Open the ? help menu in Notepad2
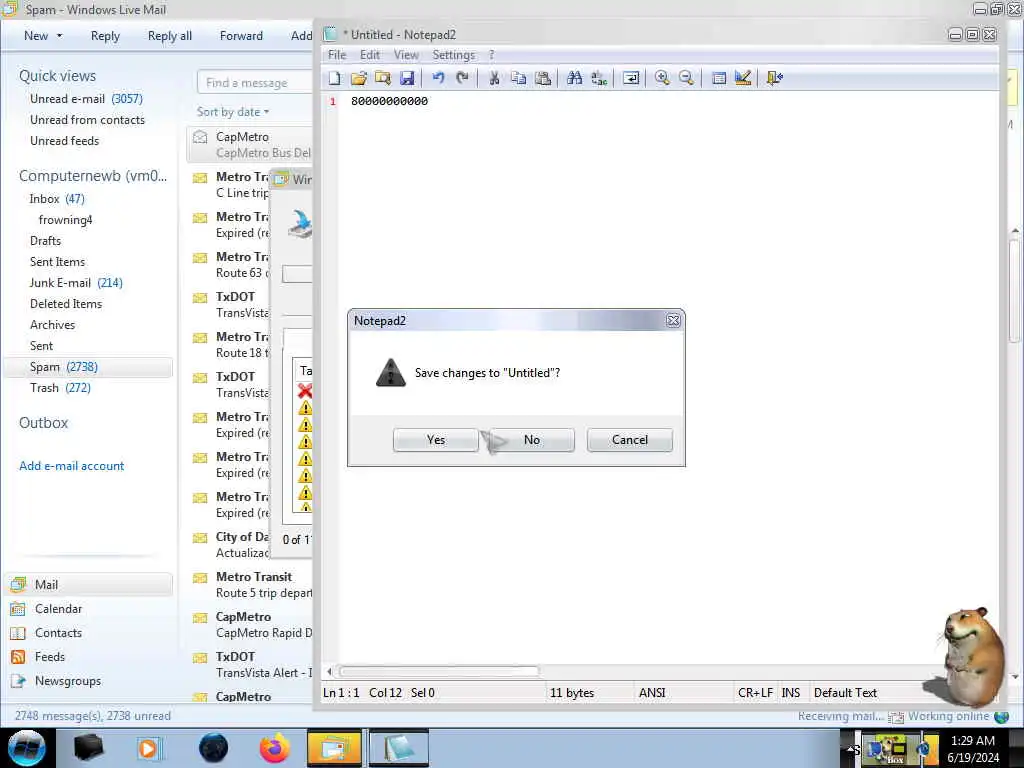Image resolution: width=1024 pixels, height=768 pixels. (492, 55)
